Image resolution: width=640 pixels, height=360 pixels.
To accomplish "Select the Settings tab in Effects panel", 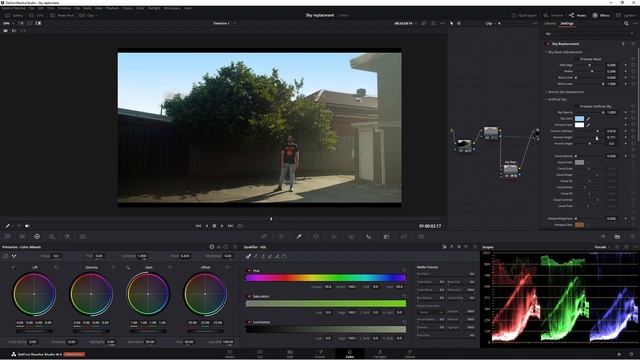I will [x=567, y=24].
